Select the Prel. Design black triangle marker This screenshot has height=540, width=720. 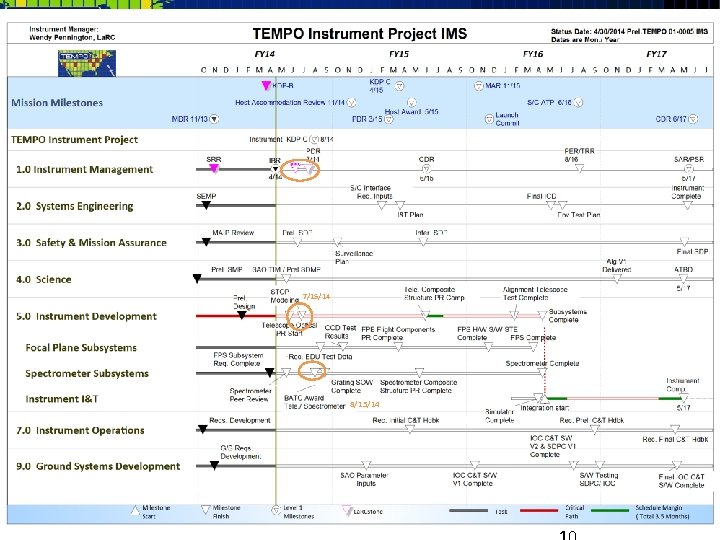tap(242, 315)
